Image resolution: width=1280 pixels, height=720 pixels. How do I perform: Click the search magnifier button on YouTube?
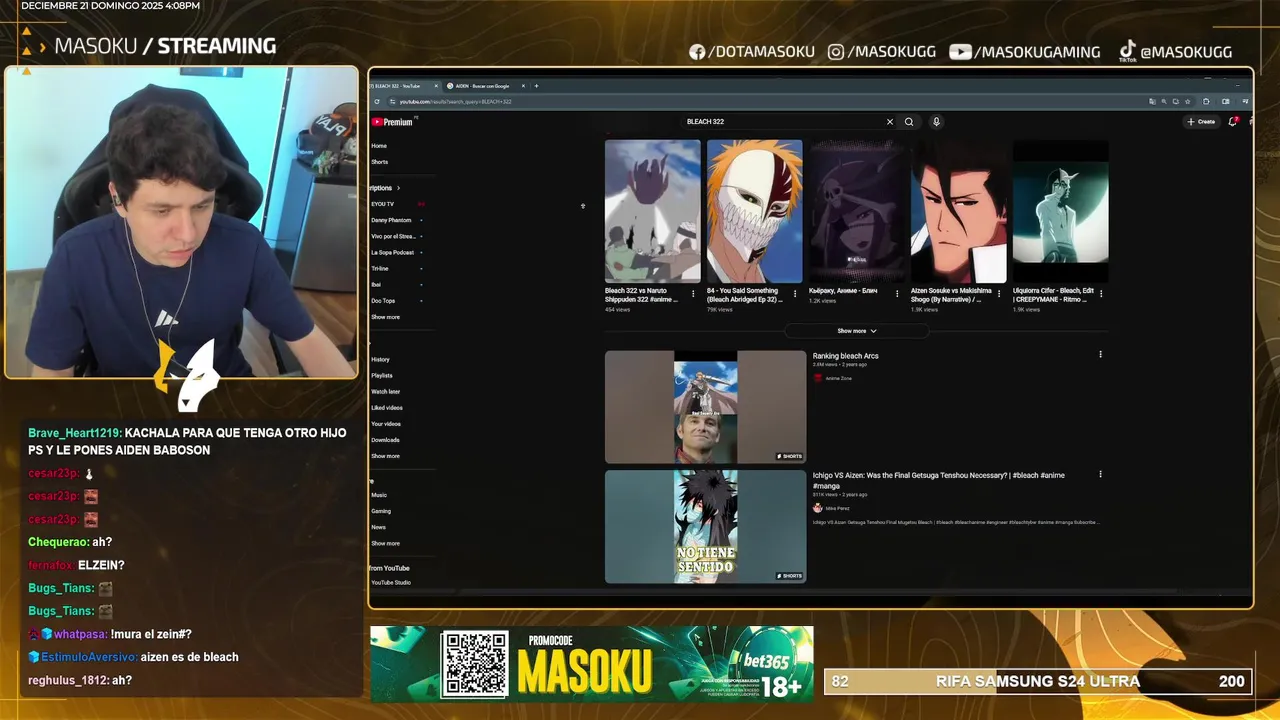coord(909,122)
